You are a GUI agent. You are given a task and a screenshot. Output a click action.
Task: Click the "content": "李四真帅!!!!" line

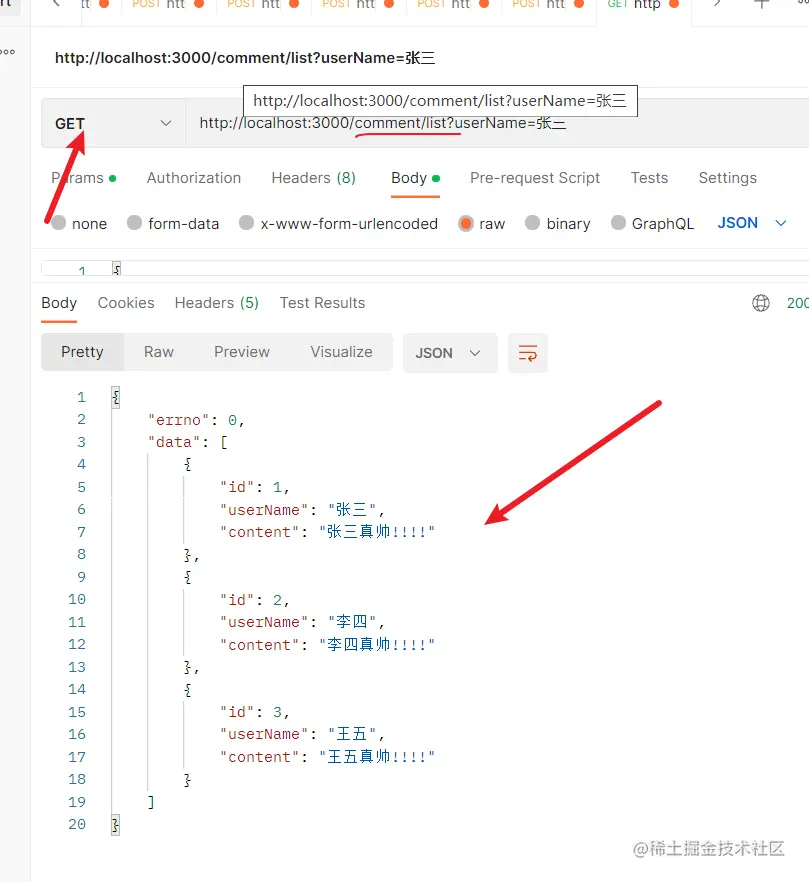(x=327, y=645)
